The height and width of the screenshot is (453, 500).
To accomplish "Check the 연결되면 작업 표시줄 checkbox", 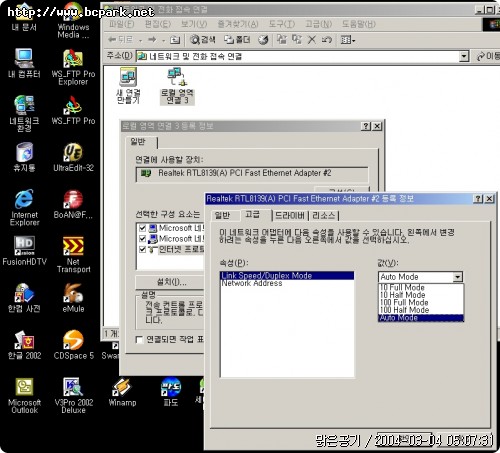I will (139, 339).
